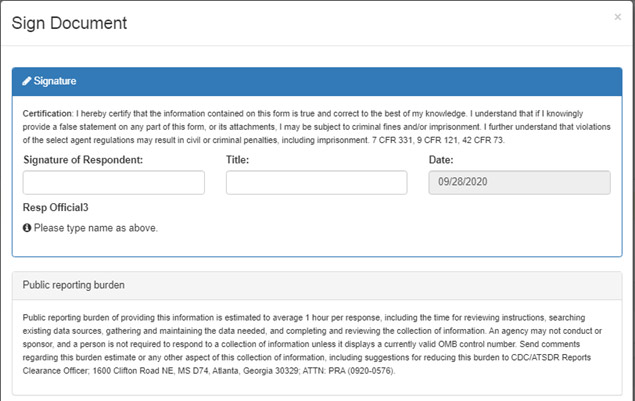Click the info icon beside type name hint
This screenshot has width=635, height=401.
(x=27, y=228)
